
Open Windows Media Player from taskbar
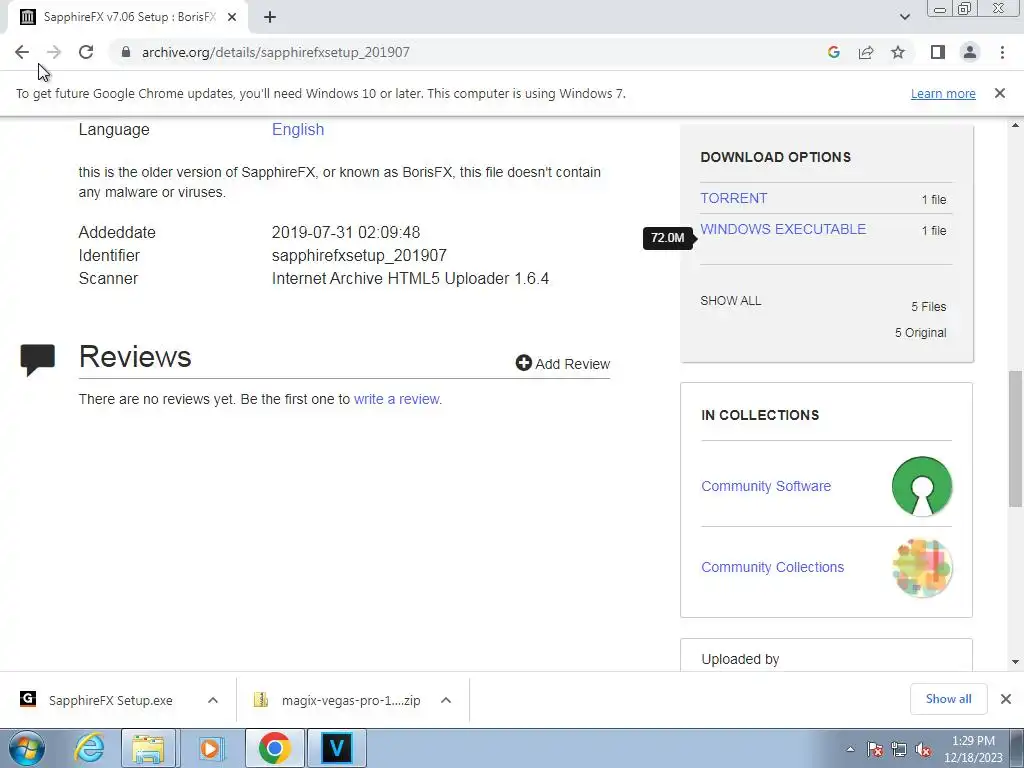tap(210, 748)
